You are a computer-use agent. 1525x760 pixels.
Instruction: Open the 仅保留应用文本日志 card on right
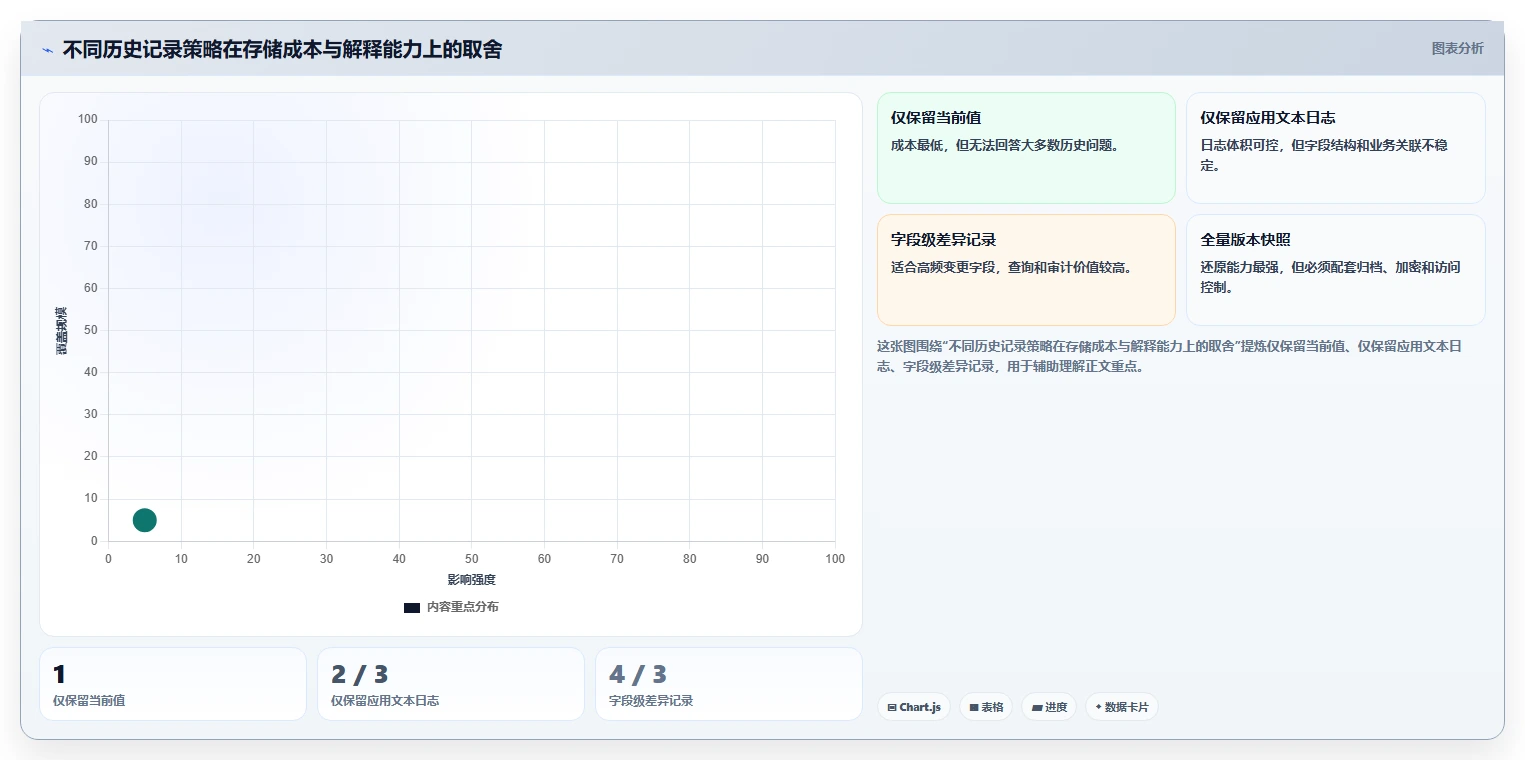[x=1335, y=148]
